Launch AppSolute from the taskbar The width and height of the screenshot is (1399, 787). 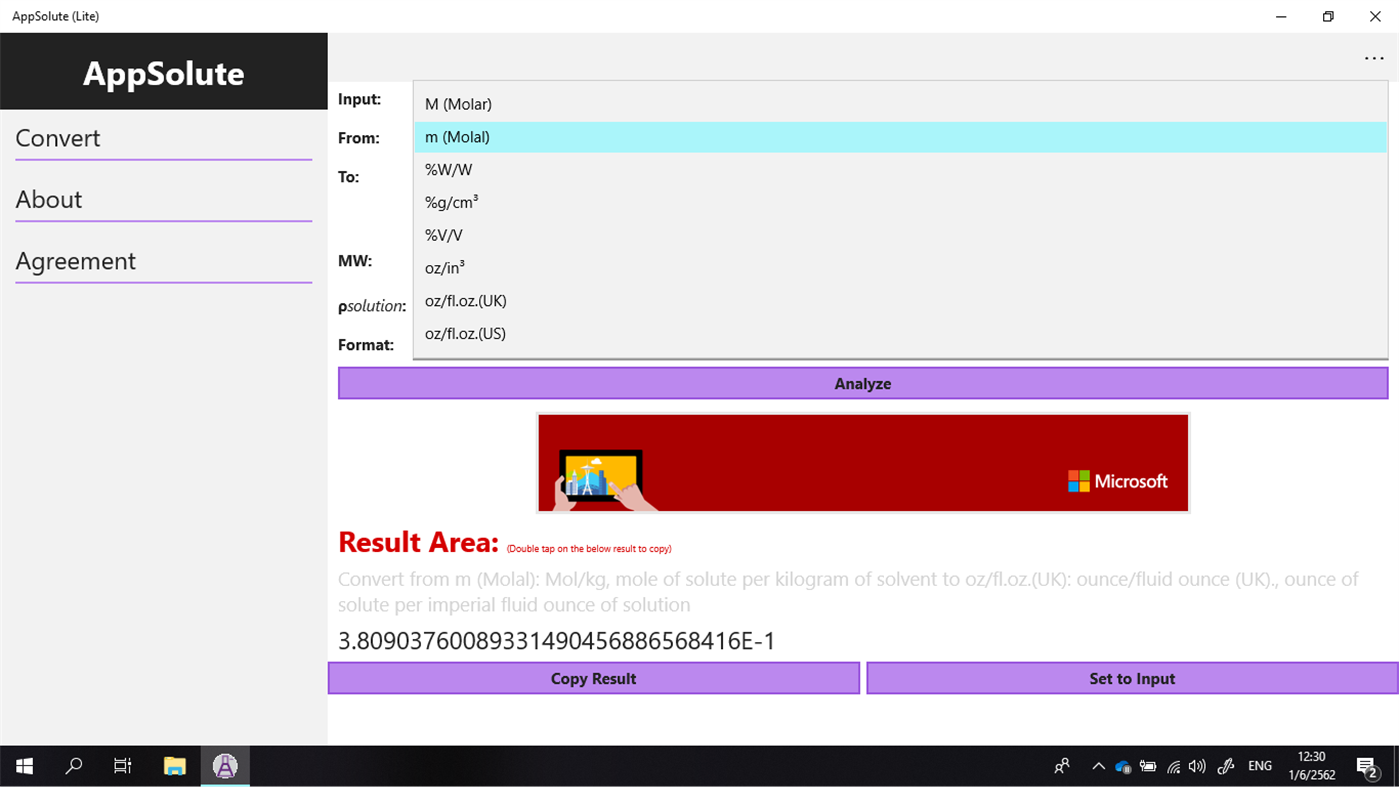pyautogui.click(x=224, y=765)
